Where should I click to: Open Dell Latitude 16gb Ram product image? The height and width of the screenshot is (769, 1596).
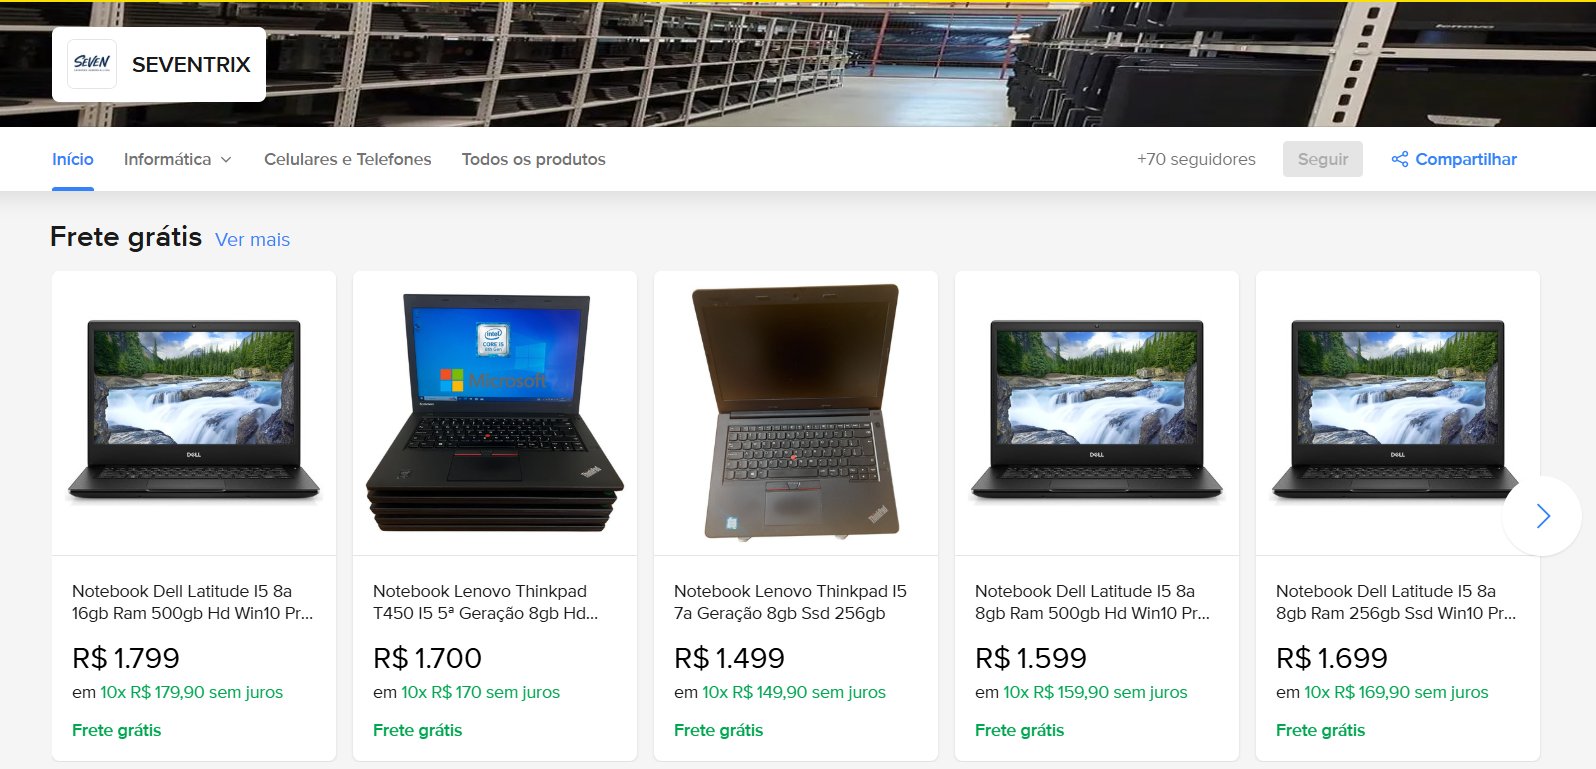pyautogui.click(x=194, y=413)
